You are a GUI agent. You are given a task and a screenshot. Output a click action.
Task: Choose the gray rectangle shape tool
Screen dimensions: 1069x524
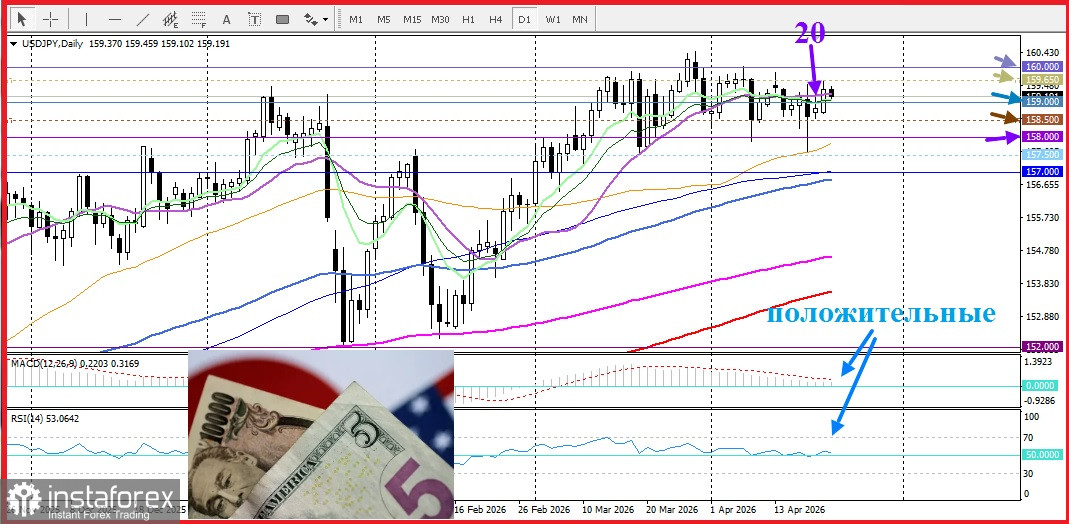(x=282, y=20)
